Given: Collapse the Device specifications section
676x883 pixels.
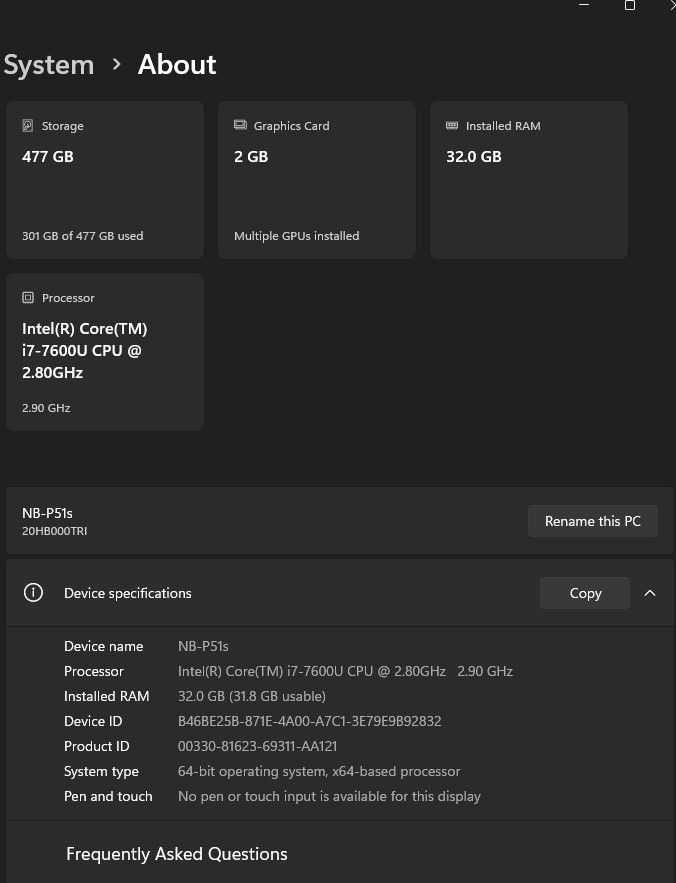Looking at the screenshot, I should point(650,593).
